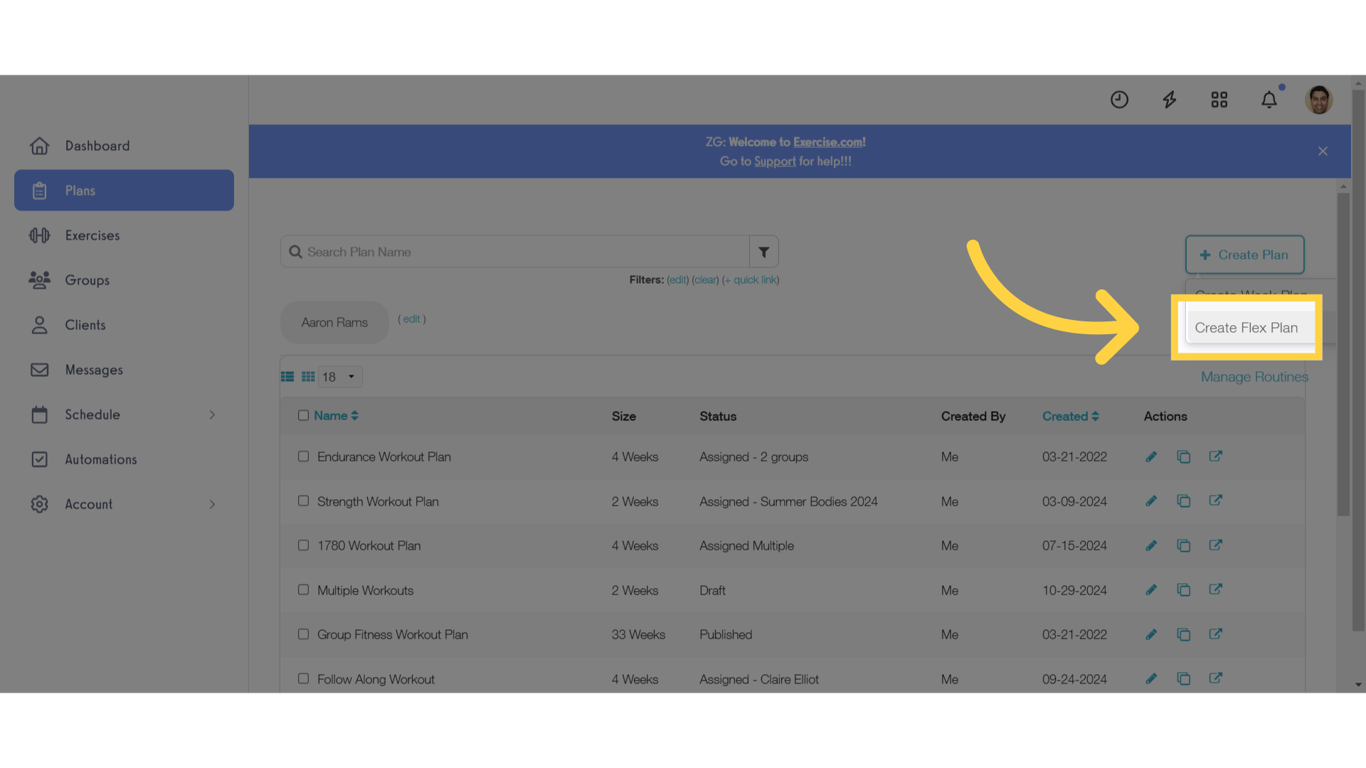Select Plans in the sidebar
The image size is (1366, 768).
124,190
